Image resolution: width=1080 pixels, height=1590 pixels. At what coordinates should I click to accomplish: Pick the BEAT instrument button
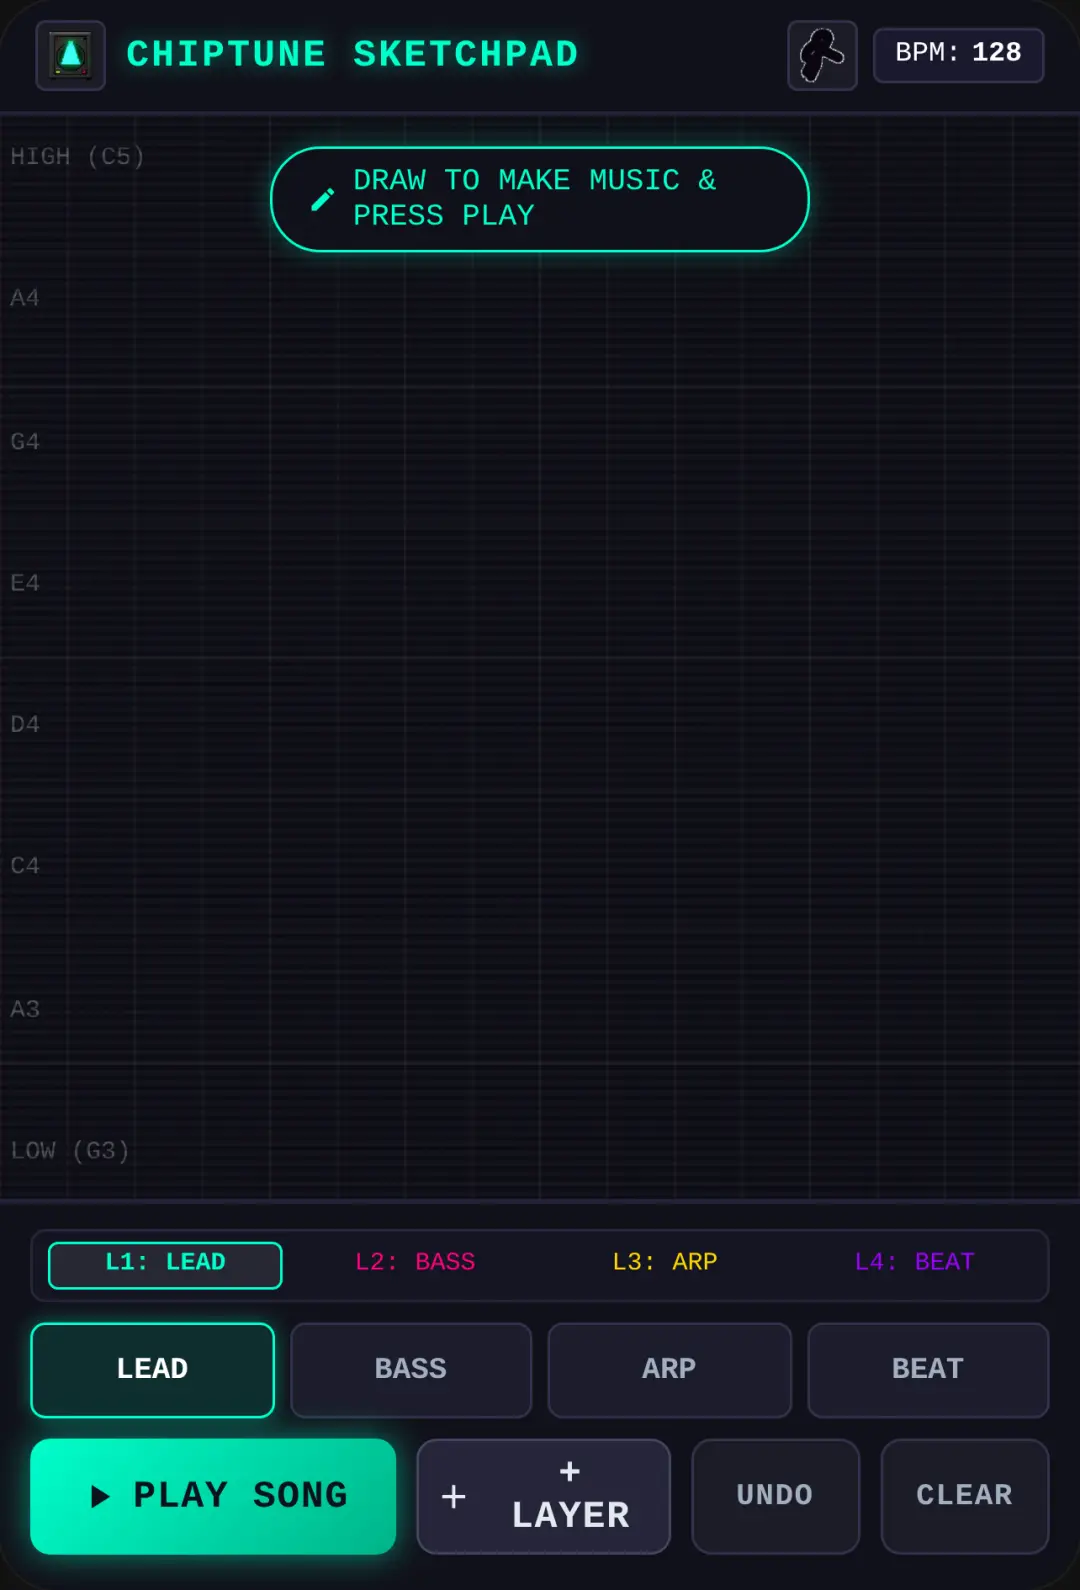(x=928, y=1370)
